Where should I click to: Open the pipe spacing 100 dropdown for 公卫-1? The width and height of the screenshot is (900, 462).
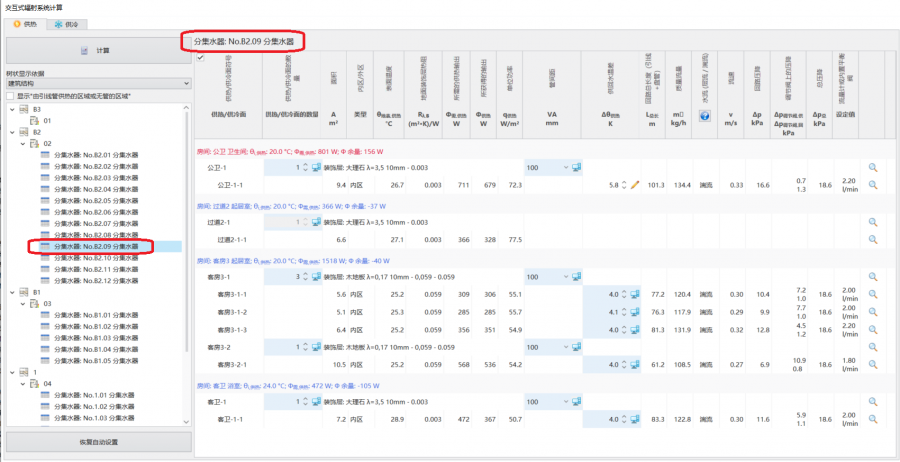point(565,167)
